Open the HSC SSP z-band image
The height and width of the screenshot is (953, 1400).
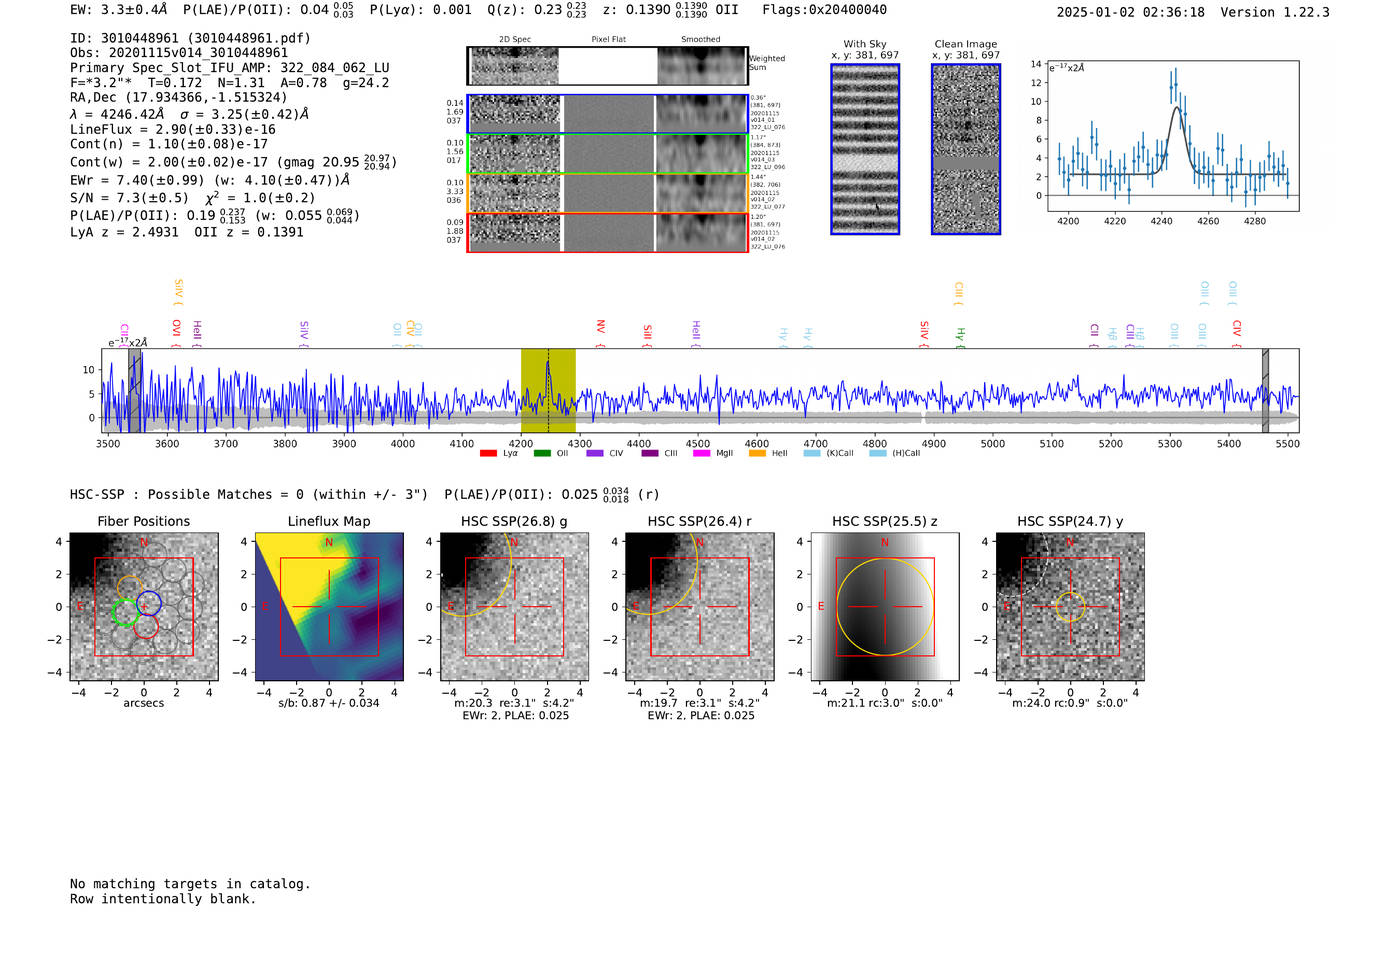click(x=884, y=607)
